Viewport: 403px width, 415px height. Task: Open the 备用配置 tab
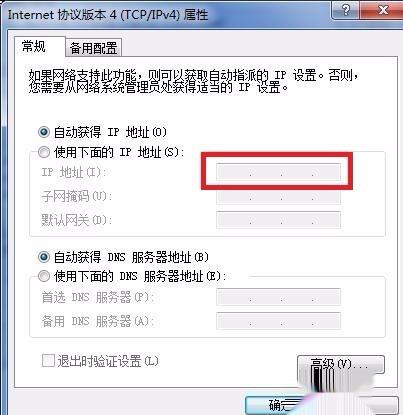click(x=93, y=48)
